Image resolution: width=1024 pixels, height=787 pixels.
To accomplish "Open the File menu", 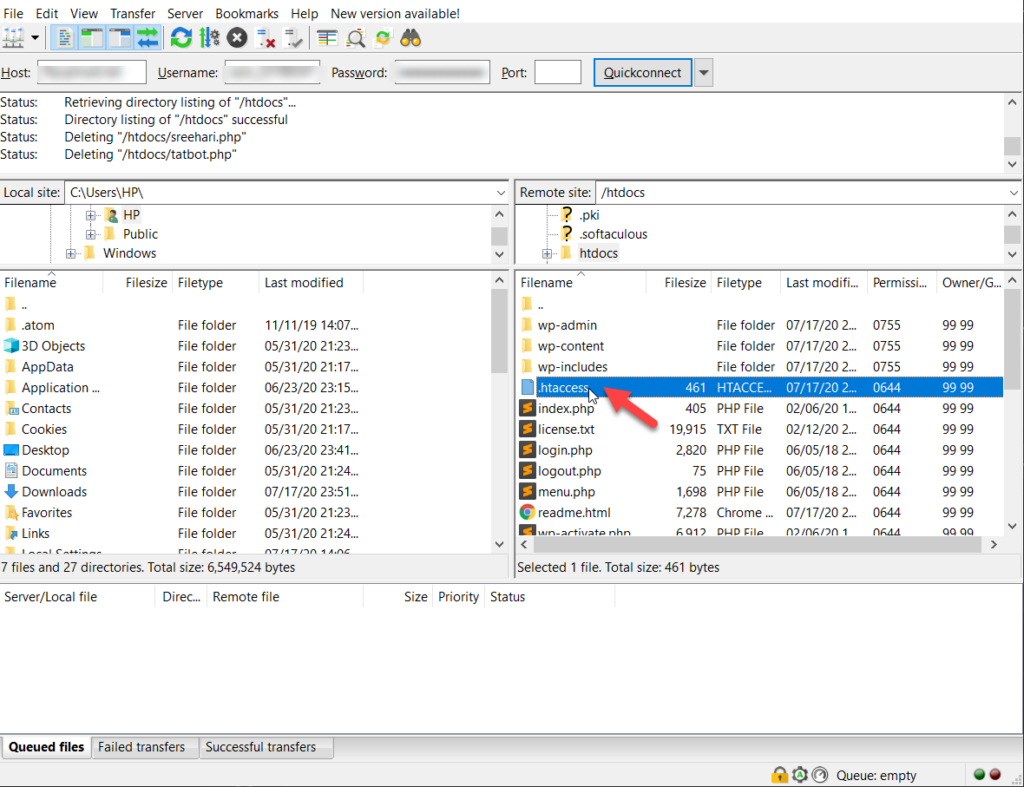I will 13,13.
